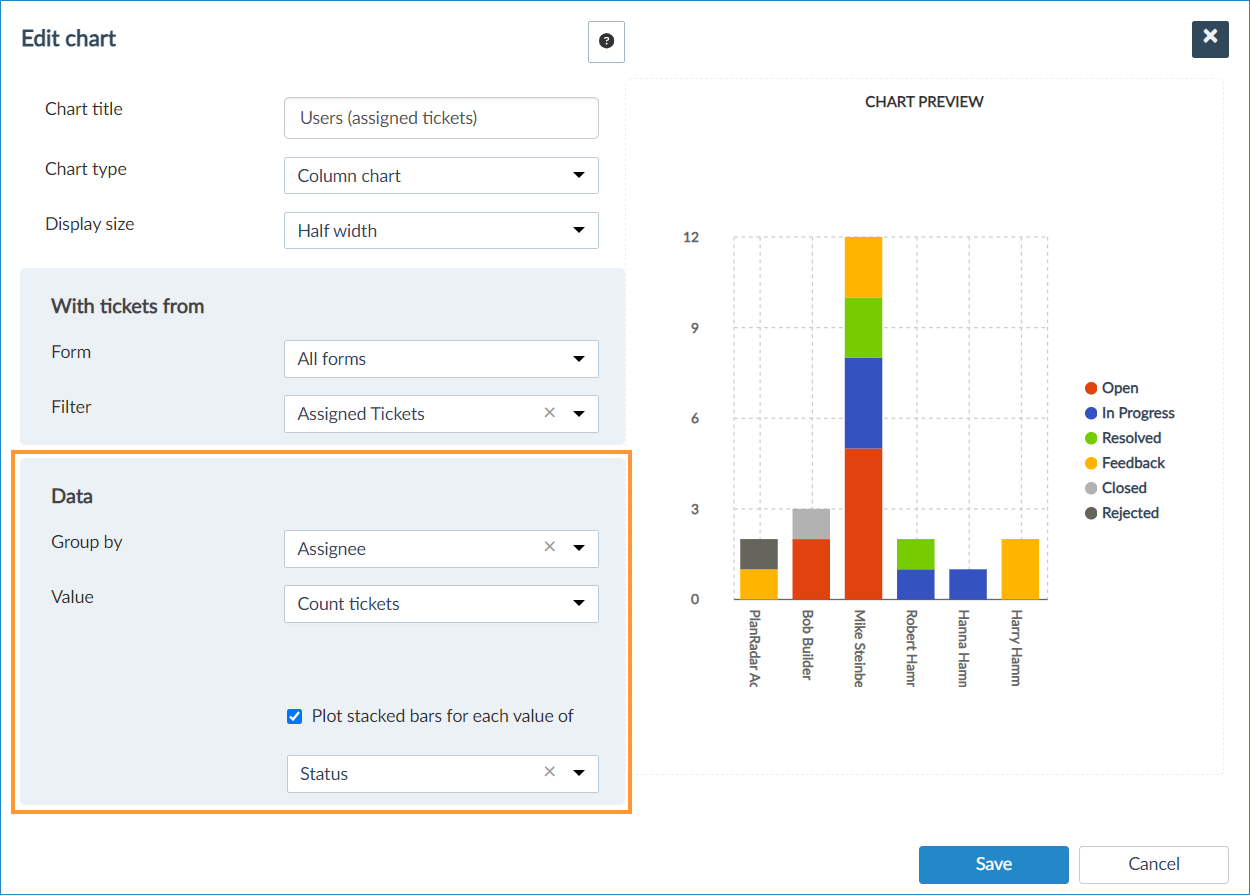The image size is (1250, 895).
Task: Open the Chart type dropdown
Action: [x=441, y=176]
